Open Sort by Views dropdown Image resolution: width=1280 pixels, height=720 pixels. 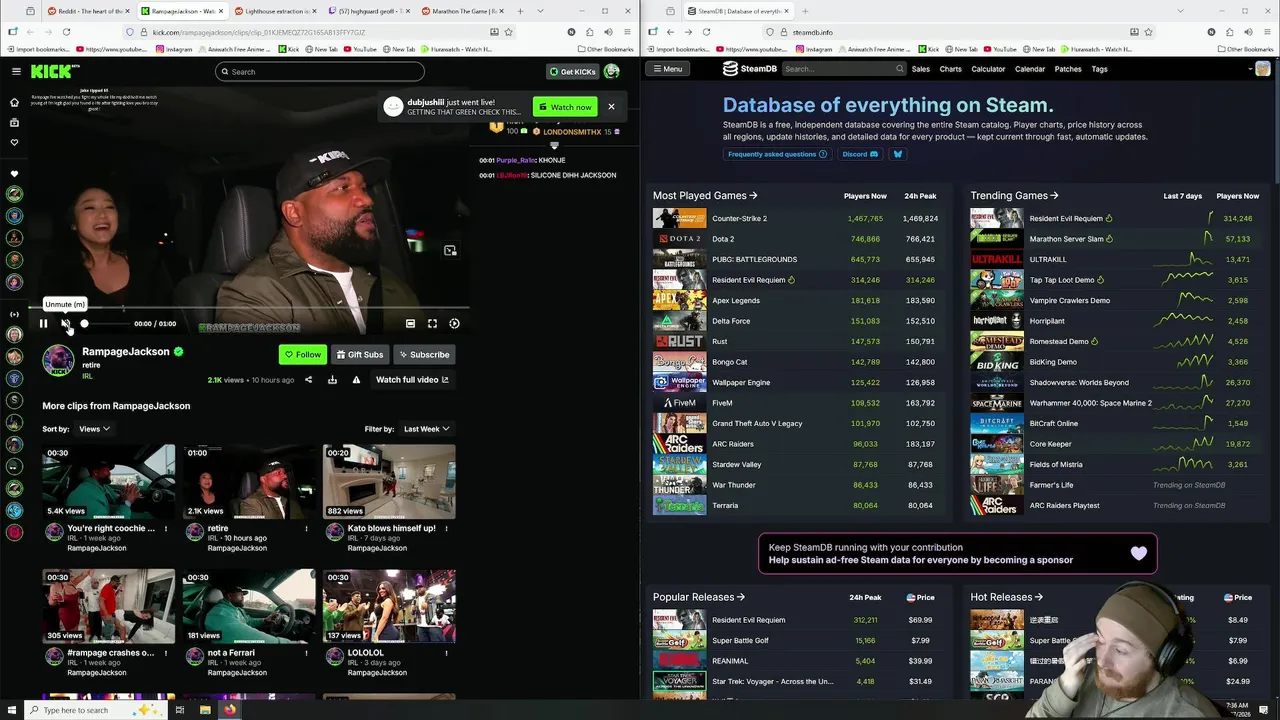(x=94, y=429)
